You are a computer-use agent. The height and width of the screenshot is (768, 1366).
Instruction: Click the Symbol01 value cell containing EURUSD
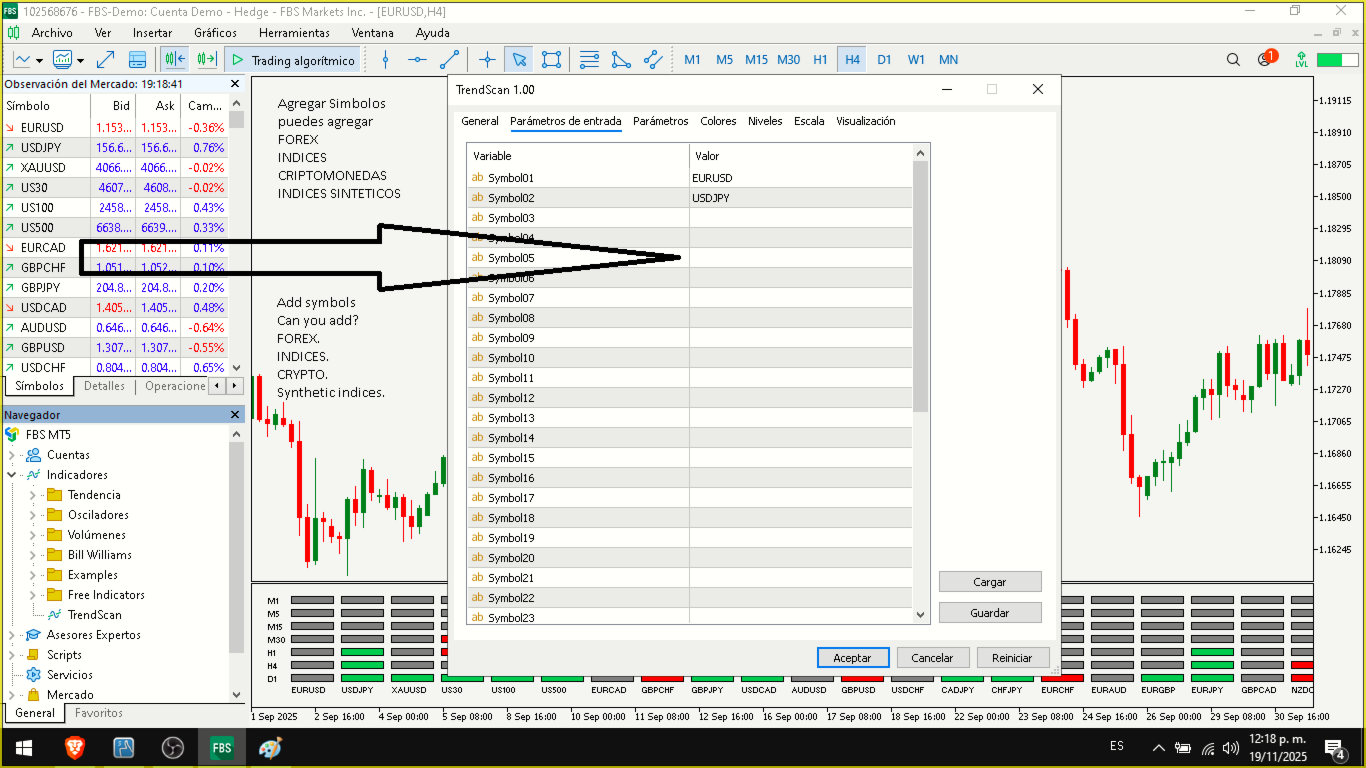[x=801, y=178]
